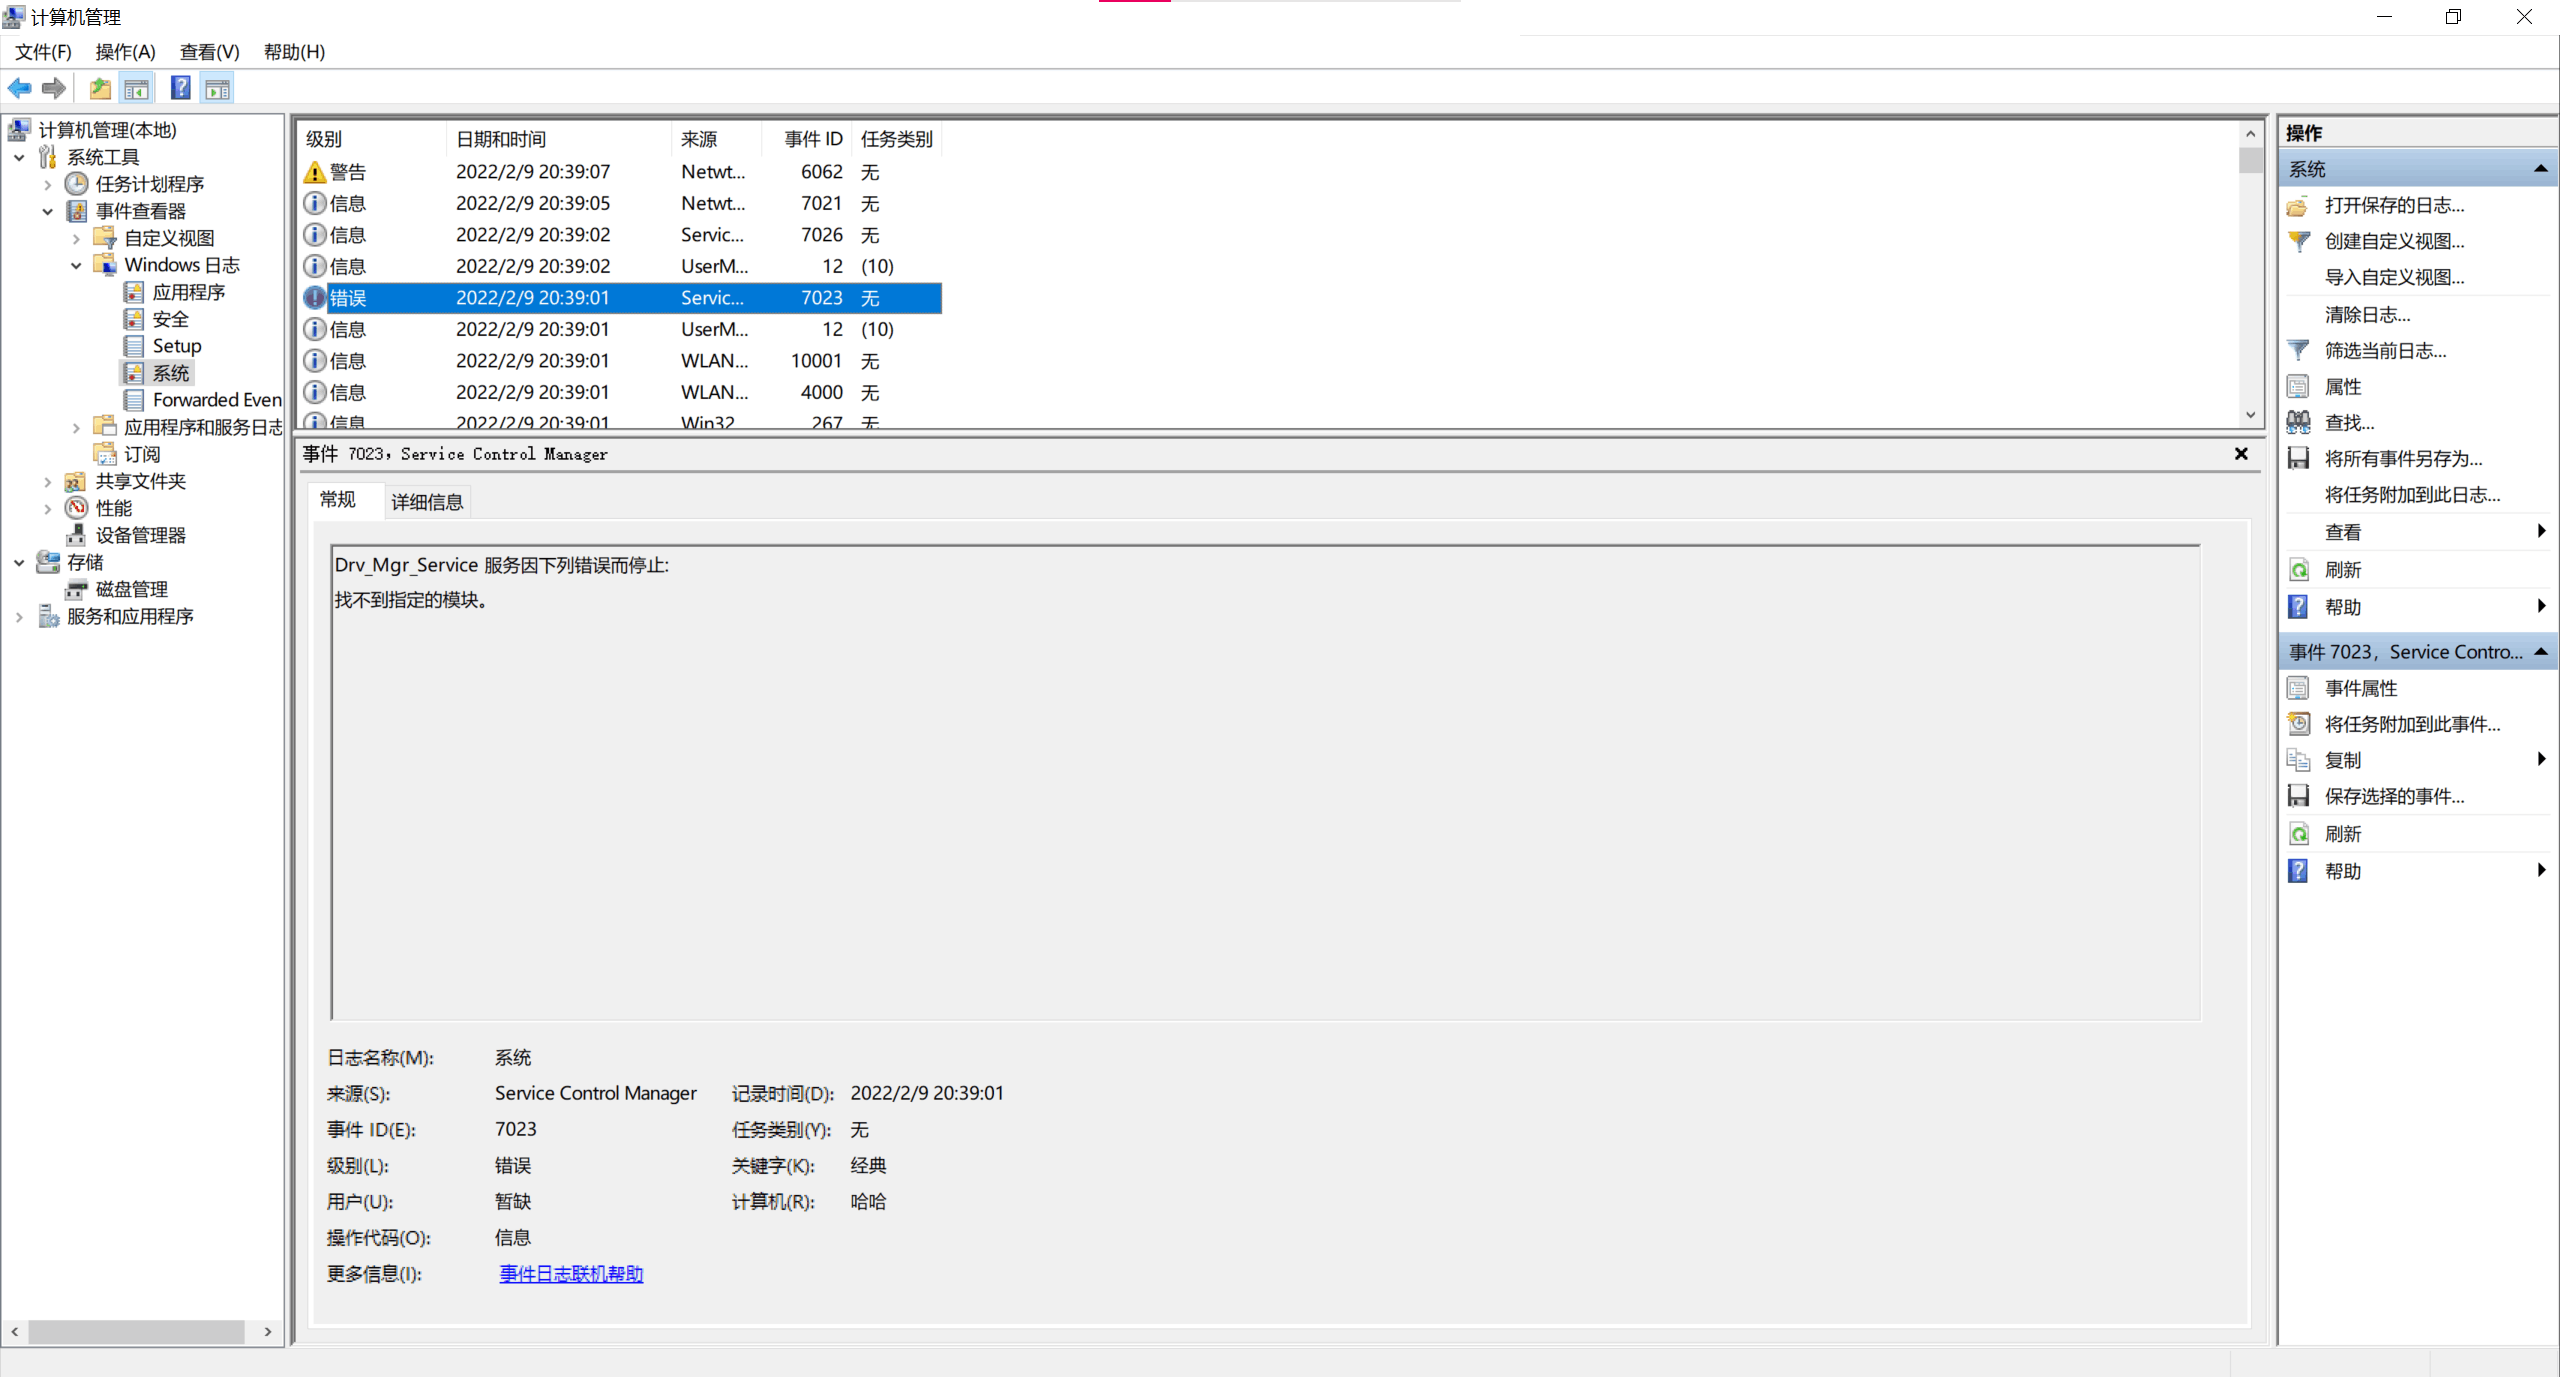Image resolution: width=2560 pixels, height=1377 pixels.
Task: Click Save Selected Events (保存选择的事件)
Action: [2394, 796]
